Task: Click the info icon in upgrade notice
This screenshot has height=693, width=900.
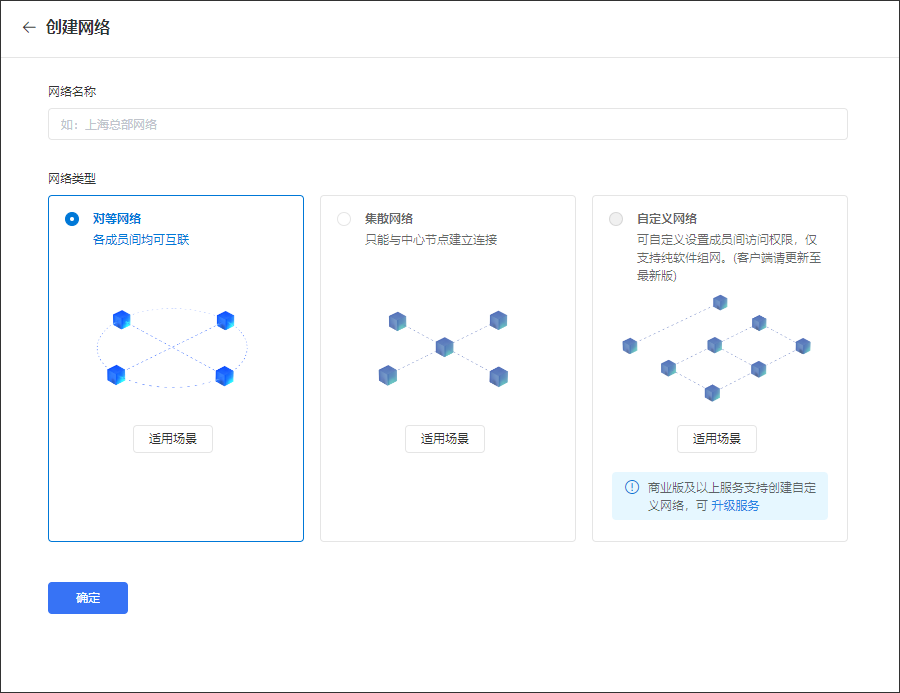Action: 632,487
